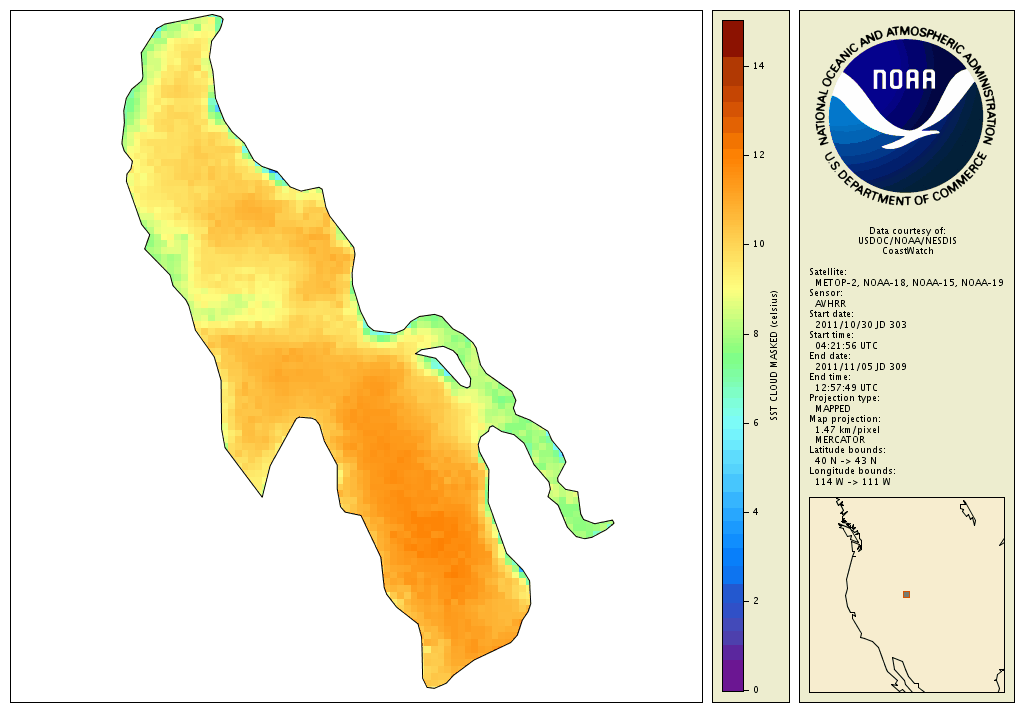
Task: Click the 'Satellite:' label
Action: [x=828, y=272]
